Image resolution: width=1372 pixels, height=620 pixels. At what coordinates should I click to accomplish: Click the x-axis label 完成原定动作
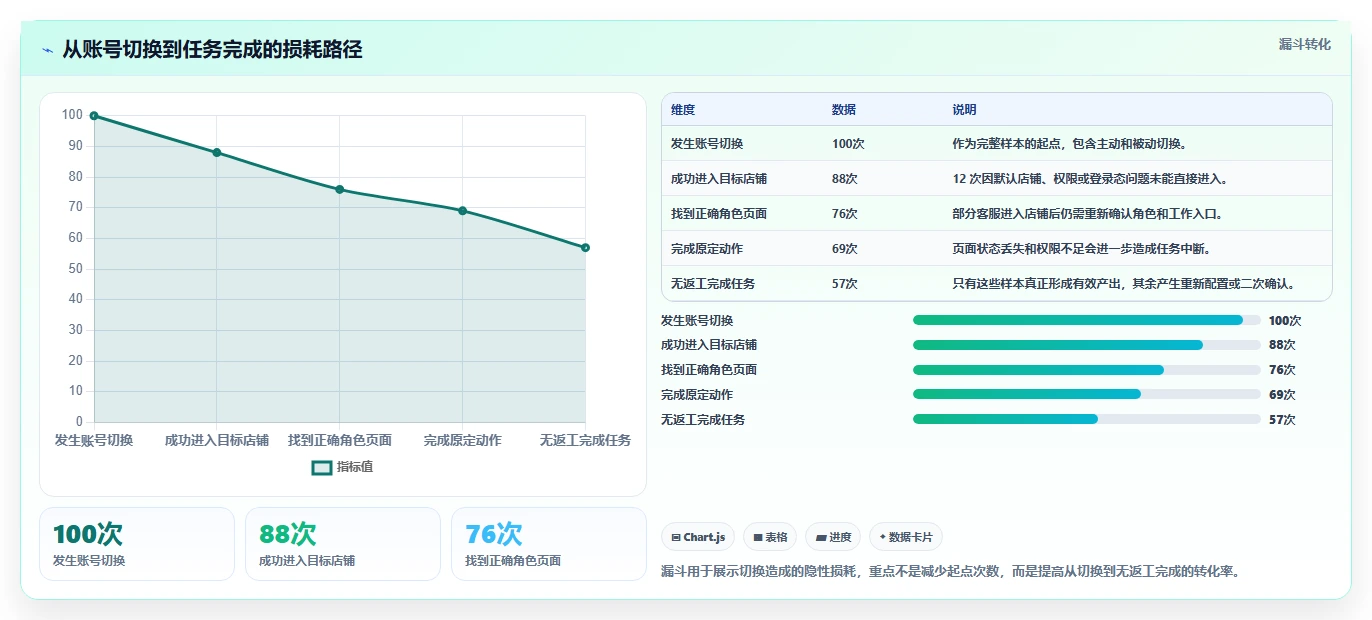462,440
